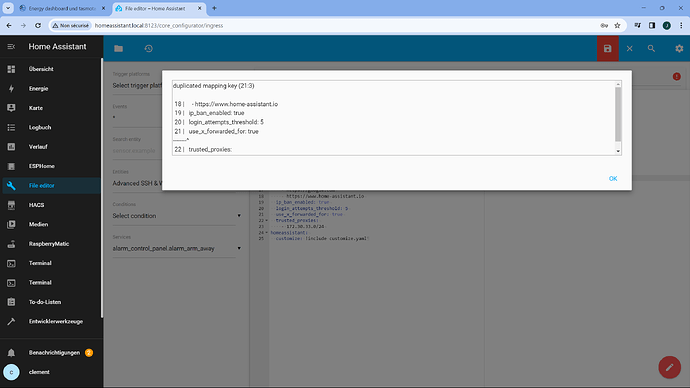This screenshot has width=690, height=388.
Task: Click the Search entity input field
Action: tap(137, 150)
